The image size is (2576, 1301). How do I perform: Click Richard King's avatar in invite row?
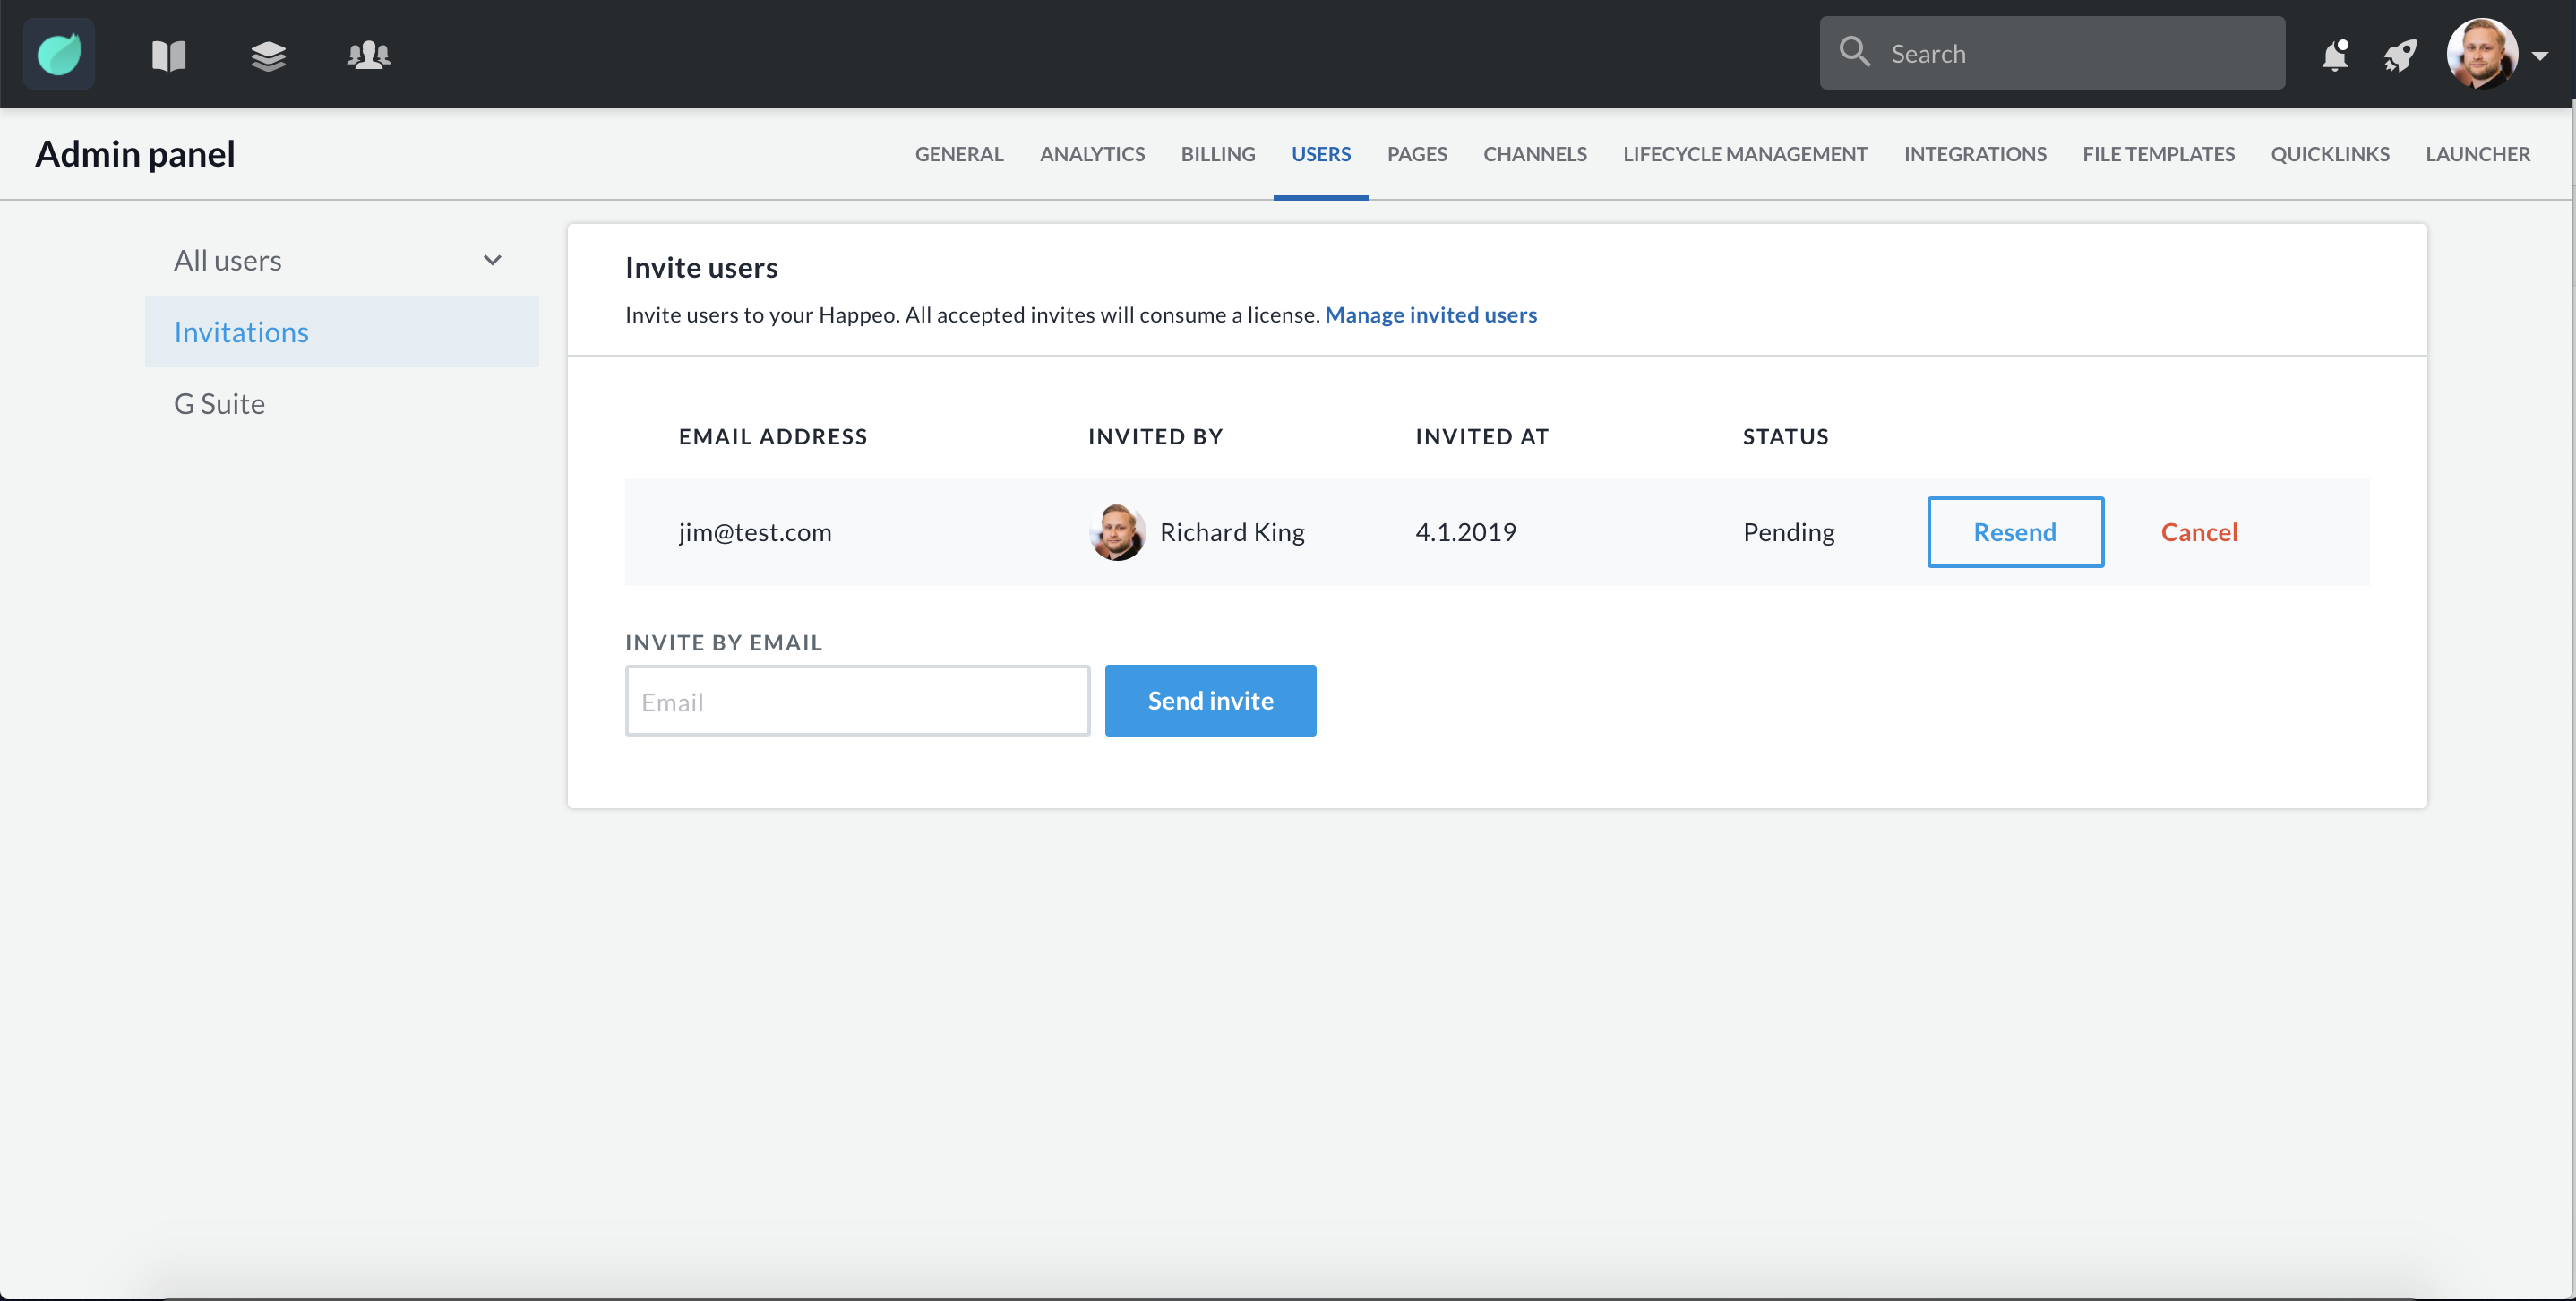(x=1116, y=532)
